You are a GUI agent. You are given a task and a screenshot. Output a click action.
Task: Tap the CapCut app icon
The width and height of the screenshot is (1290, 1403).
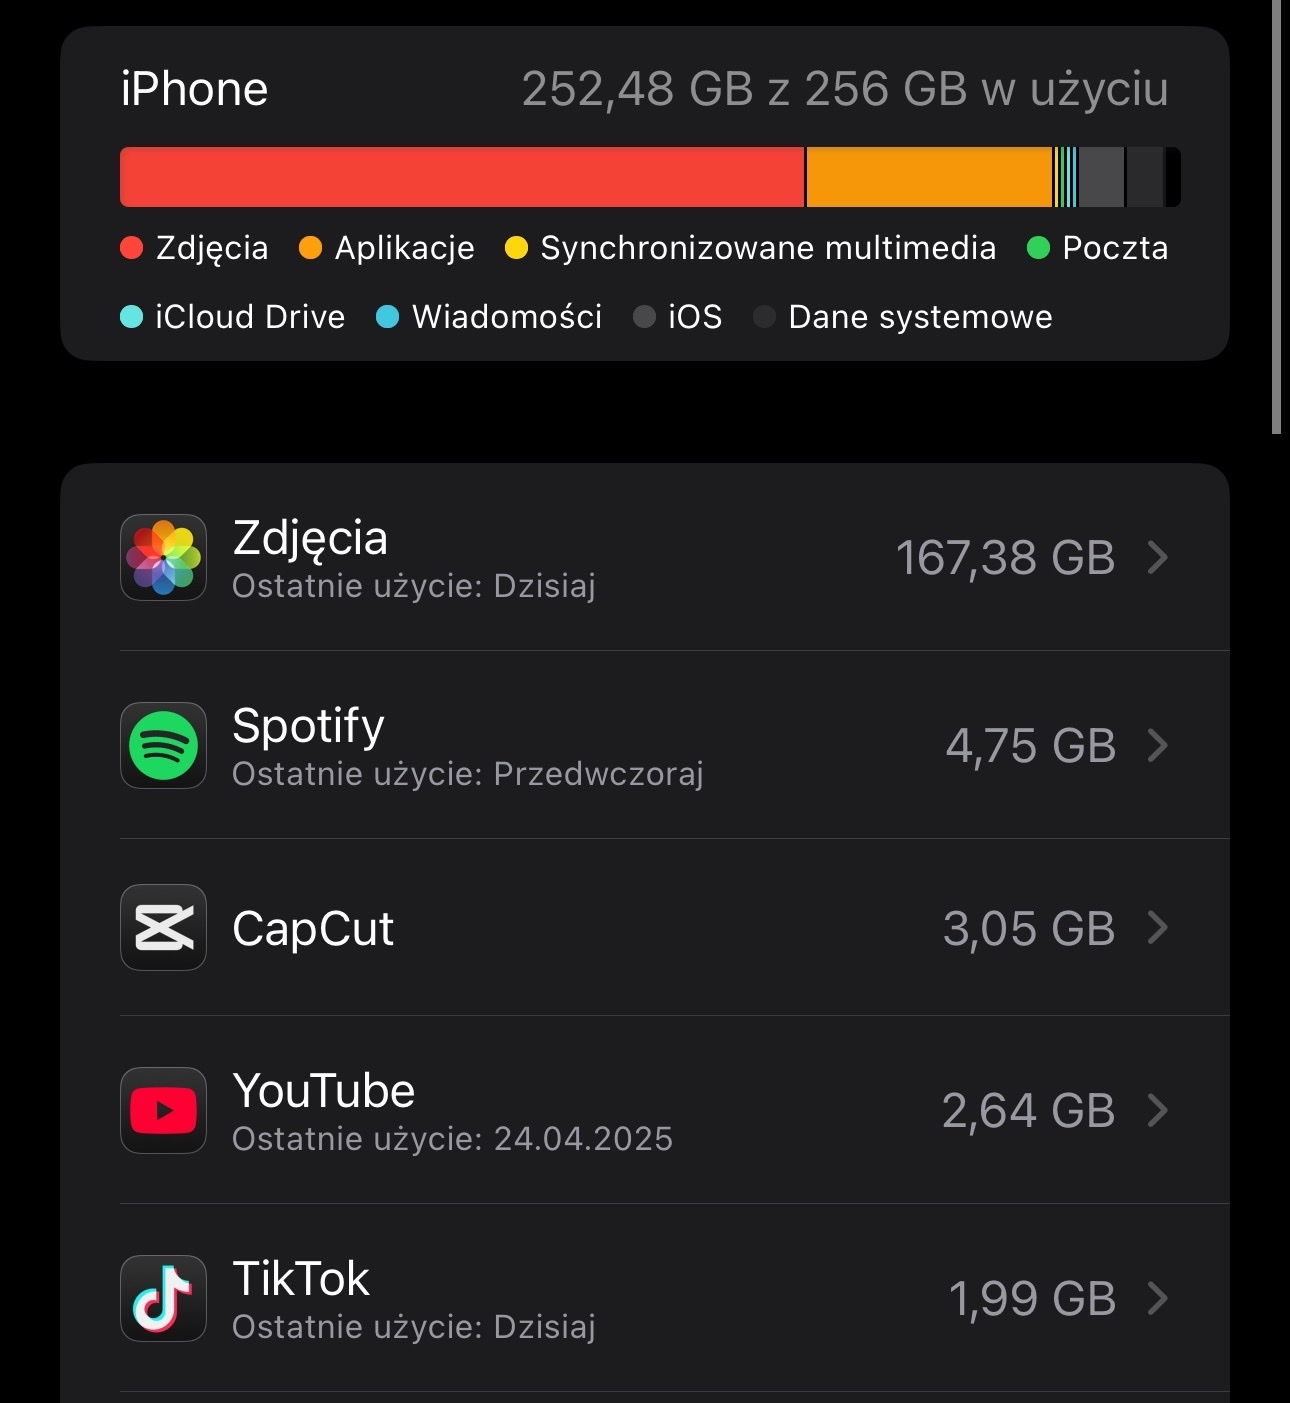coord(163,927)
